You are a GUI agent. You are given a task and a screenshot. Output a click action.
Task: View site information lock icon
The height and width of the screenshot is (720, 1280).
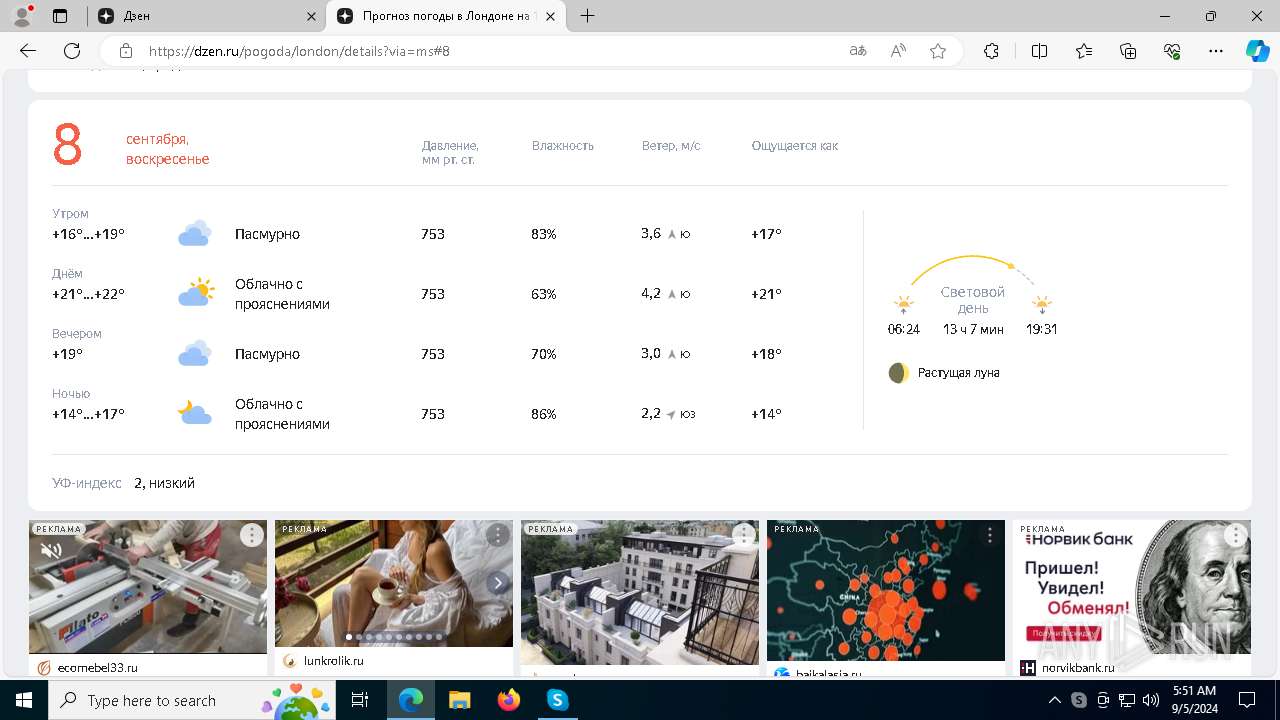(x=125, y=51)
